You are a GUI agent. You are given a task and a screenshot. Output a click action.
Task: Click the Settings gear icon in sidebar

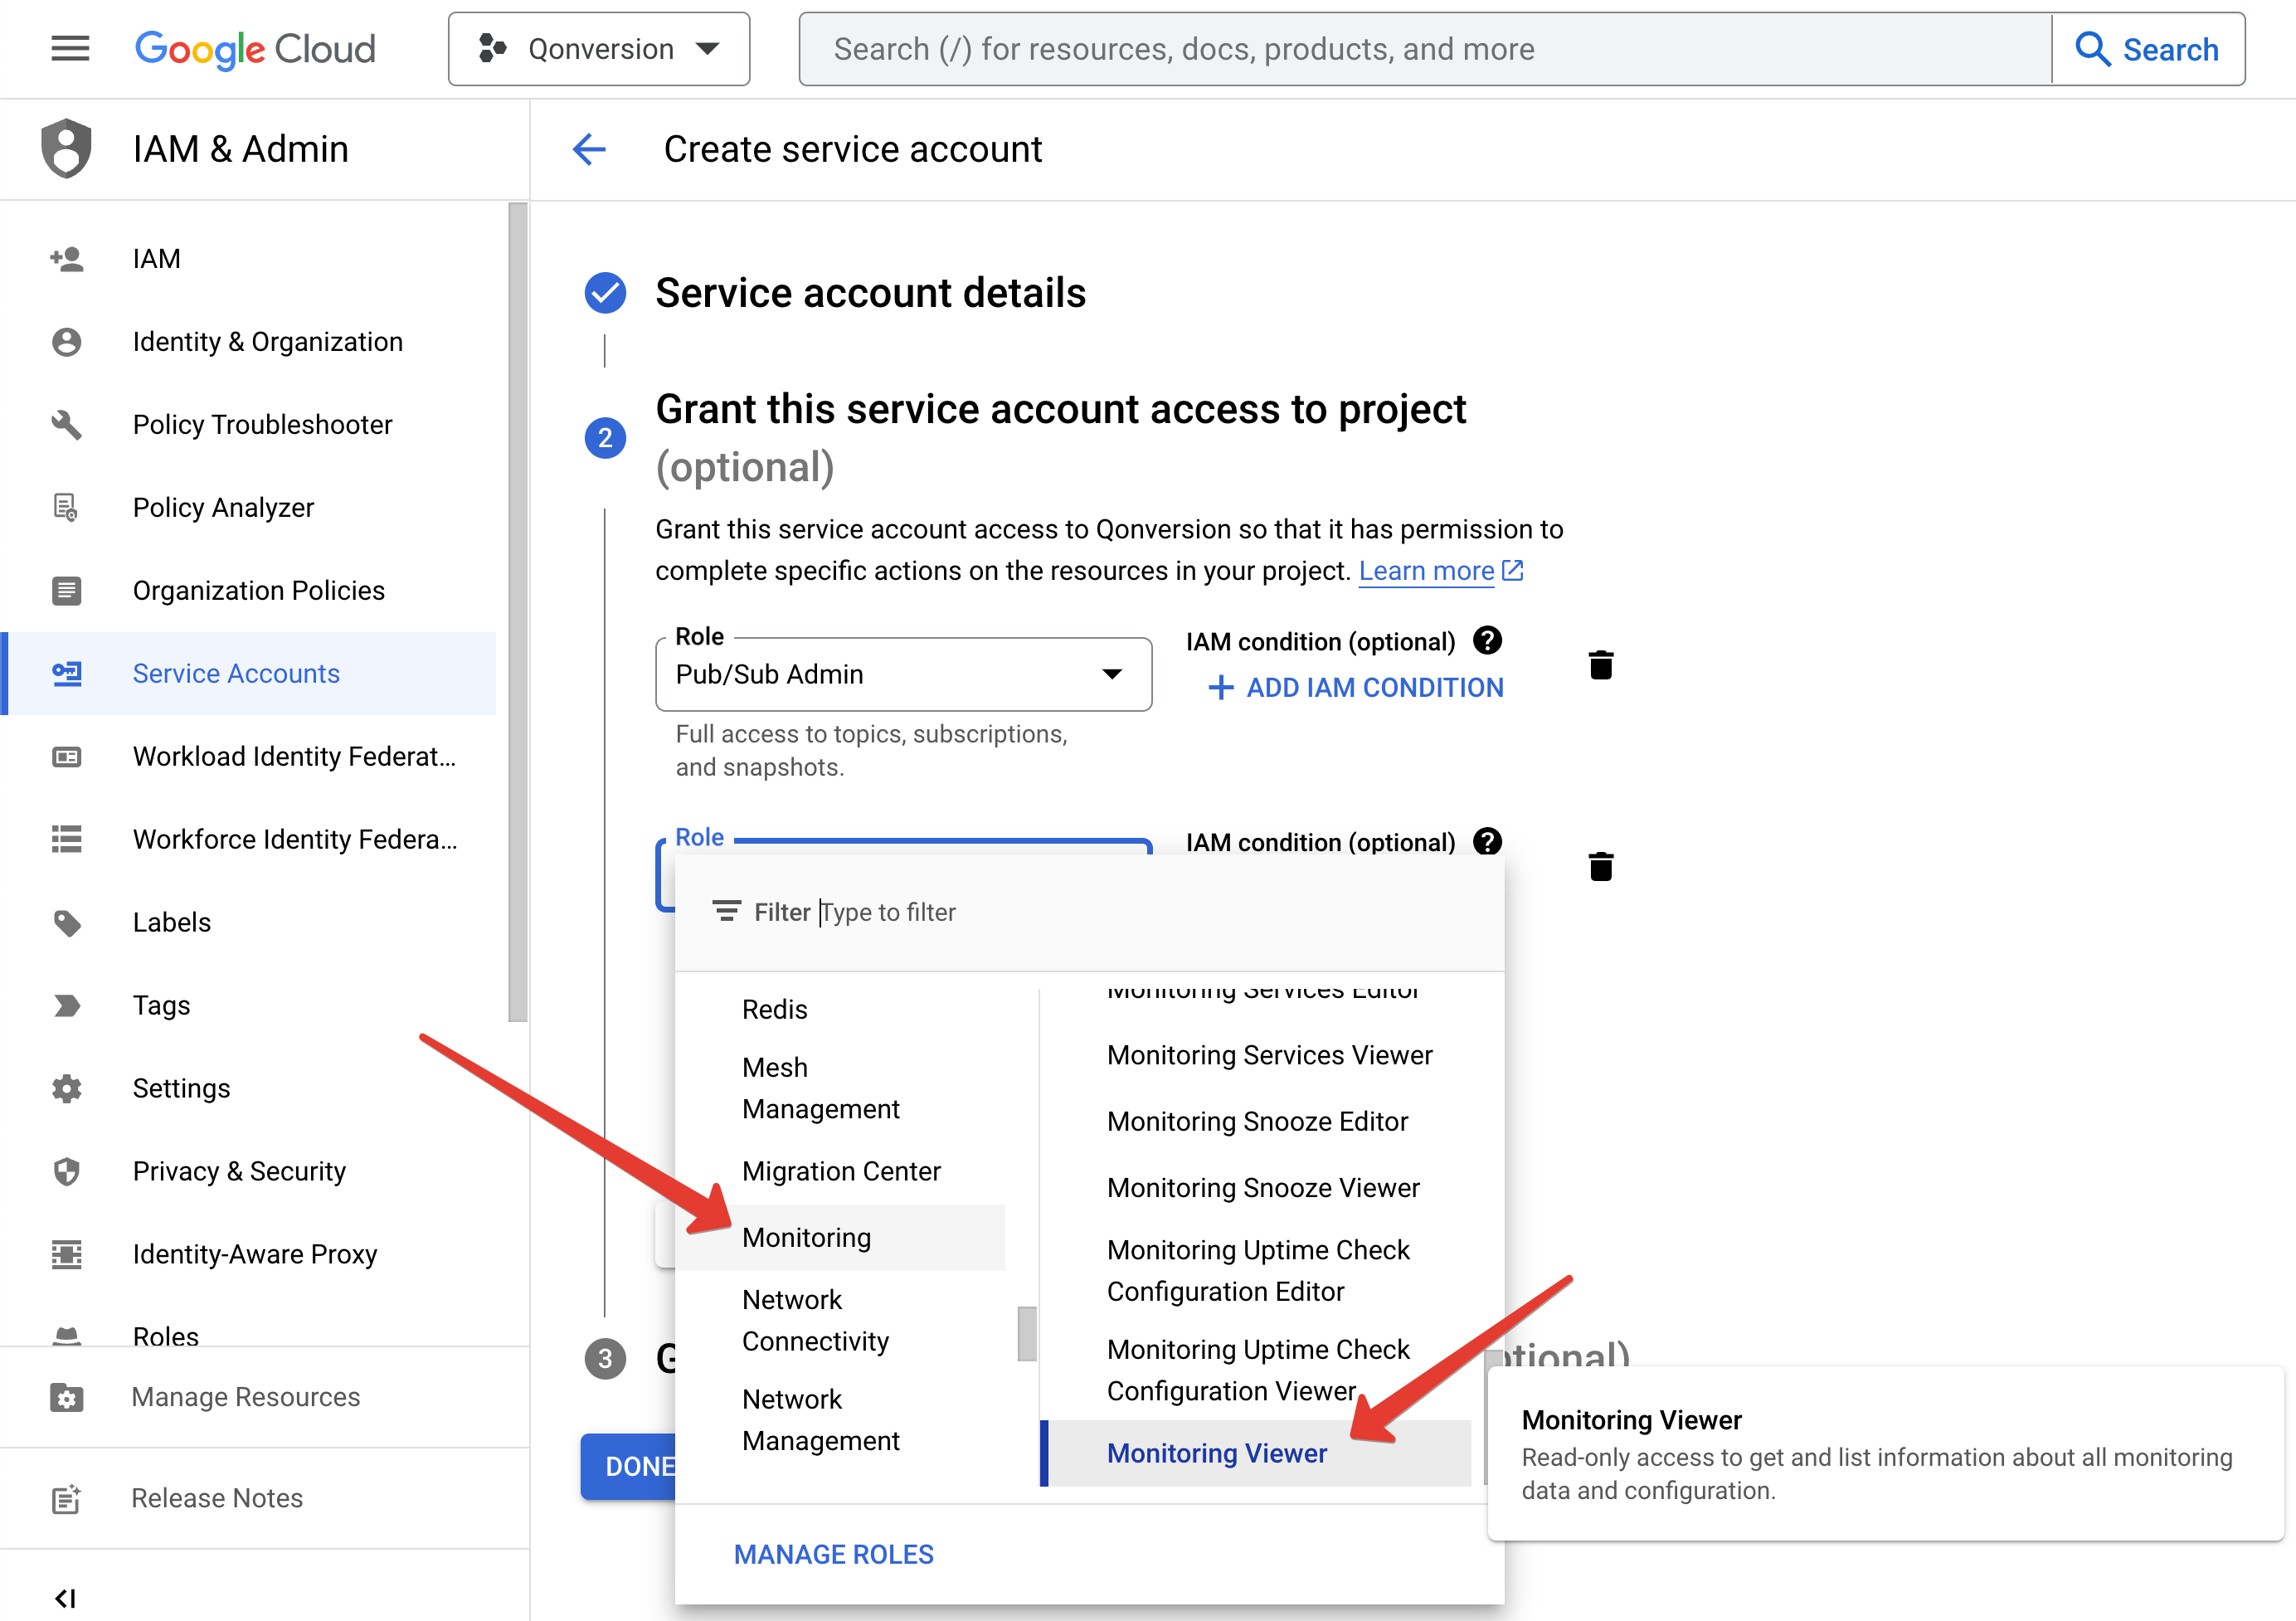tap(66, 1088)
